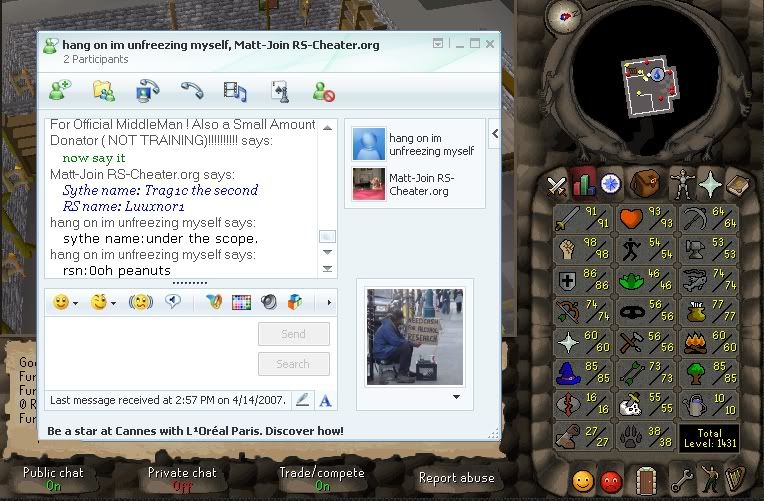Toggle RuneScape Trade/compete setting
This screenshot has height=501, width=764.
pyautogui.click(x=322, y=479)
